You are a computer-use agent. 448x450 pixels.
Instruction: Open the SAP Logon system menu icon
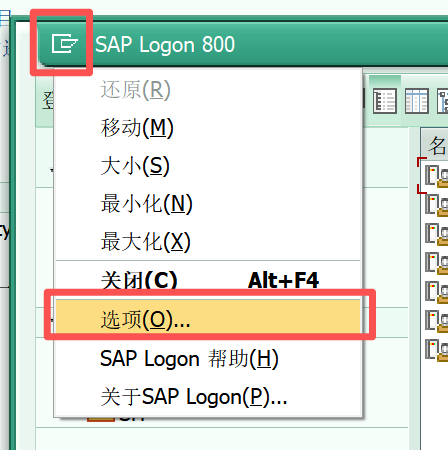(x=64, y=44)
